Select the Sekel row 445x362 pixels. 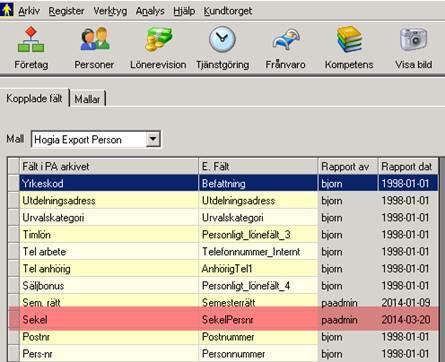(222, 319)
